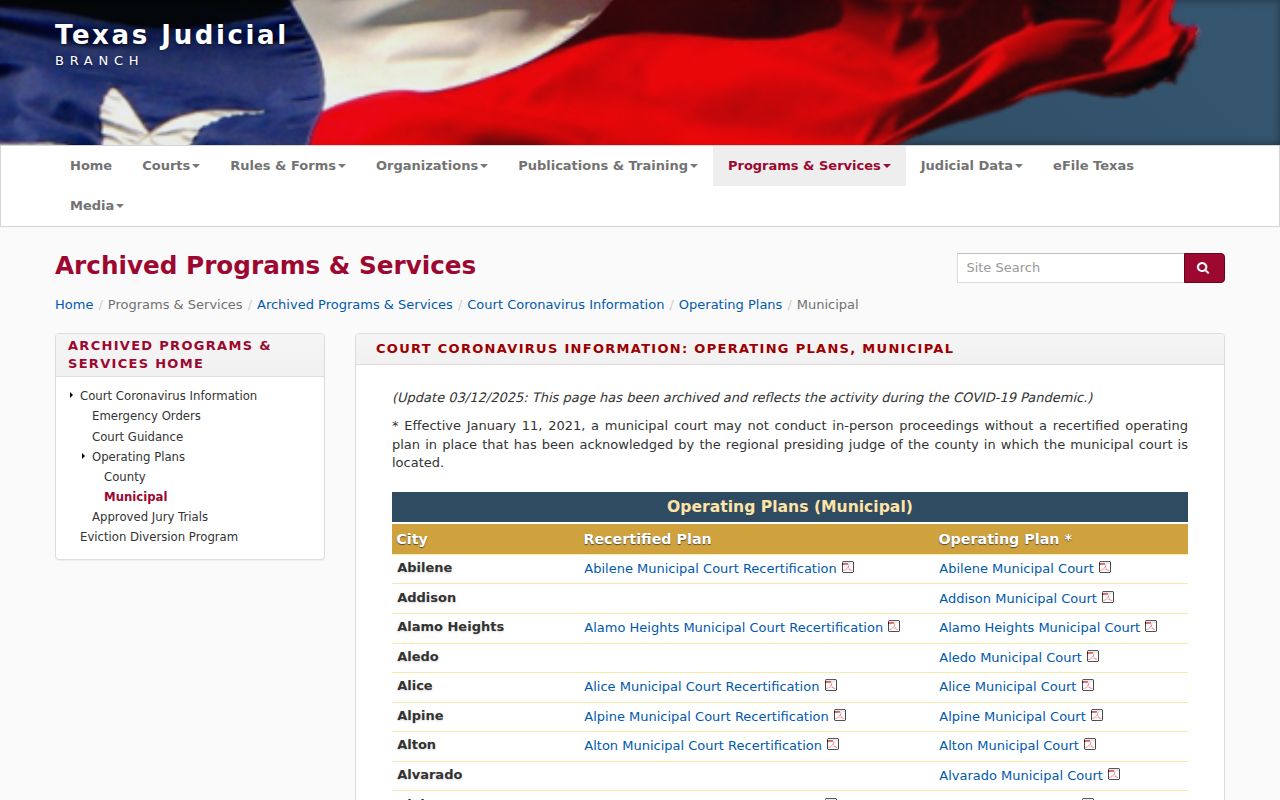
Task: Open Aledo Municipal Court link
Action: point(1010,657)
